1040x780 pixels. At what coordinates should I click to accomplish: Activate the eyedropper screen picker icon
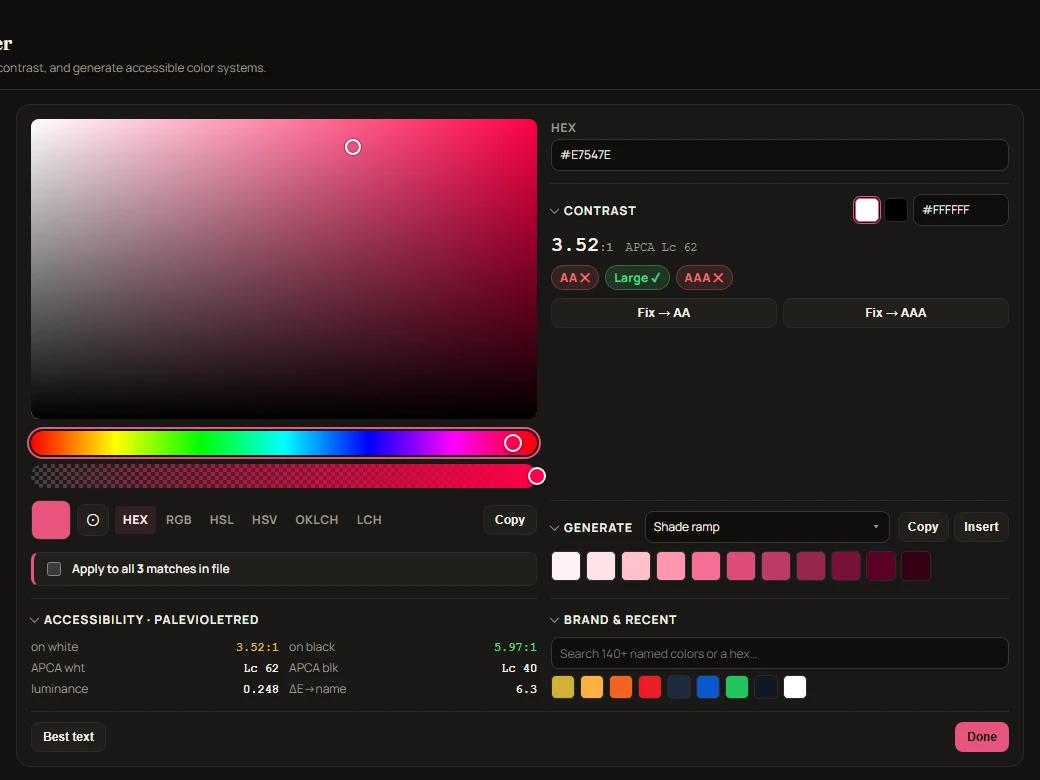click(x=93, y=520)
